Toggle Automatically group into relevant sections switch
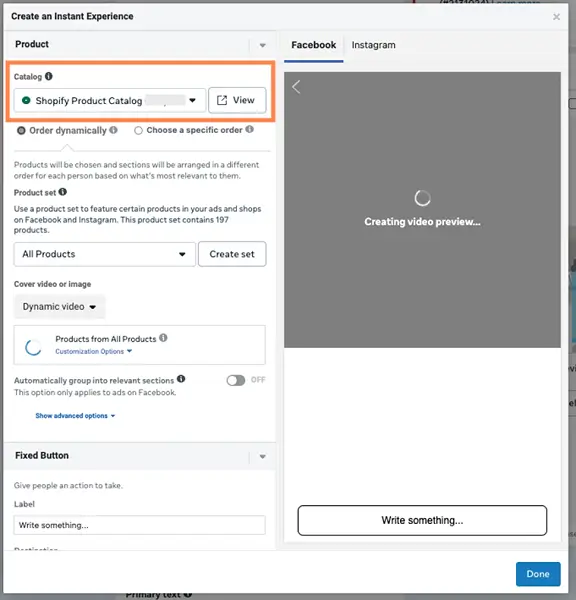The image size is (576, 600). click(236, 380)
